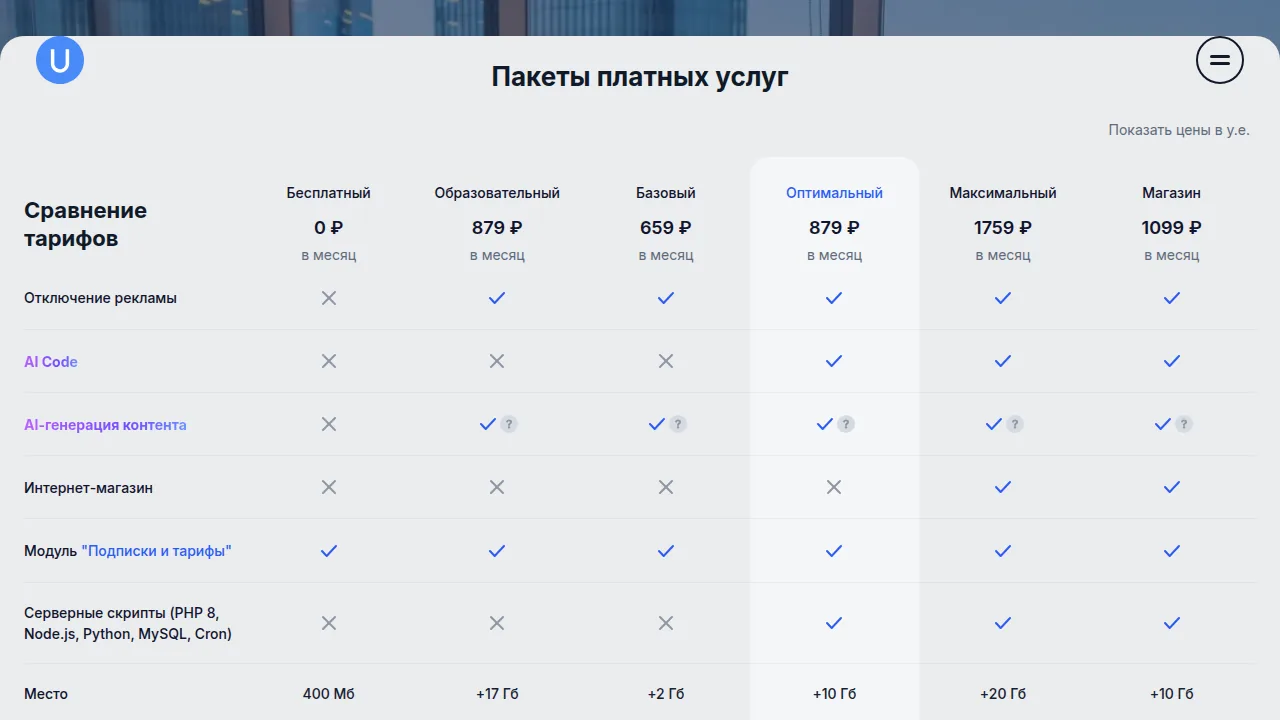
Task: Click Показать цены в у.е. link
Action: click(1179, 130)
